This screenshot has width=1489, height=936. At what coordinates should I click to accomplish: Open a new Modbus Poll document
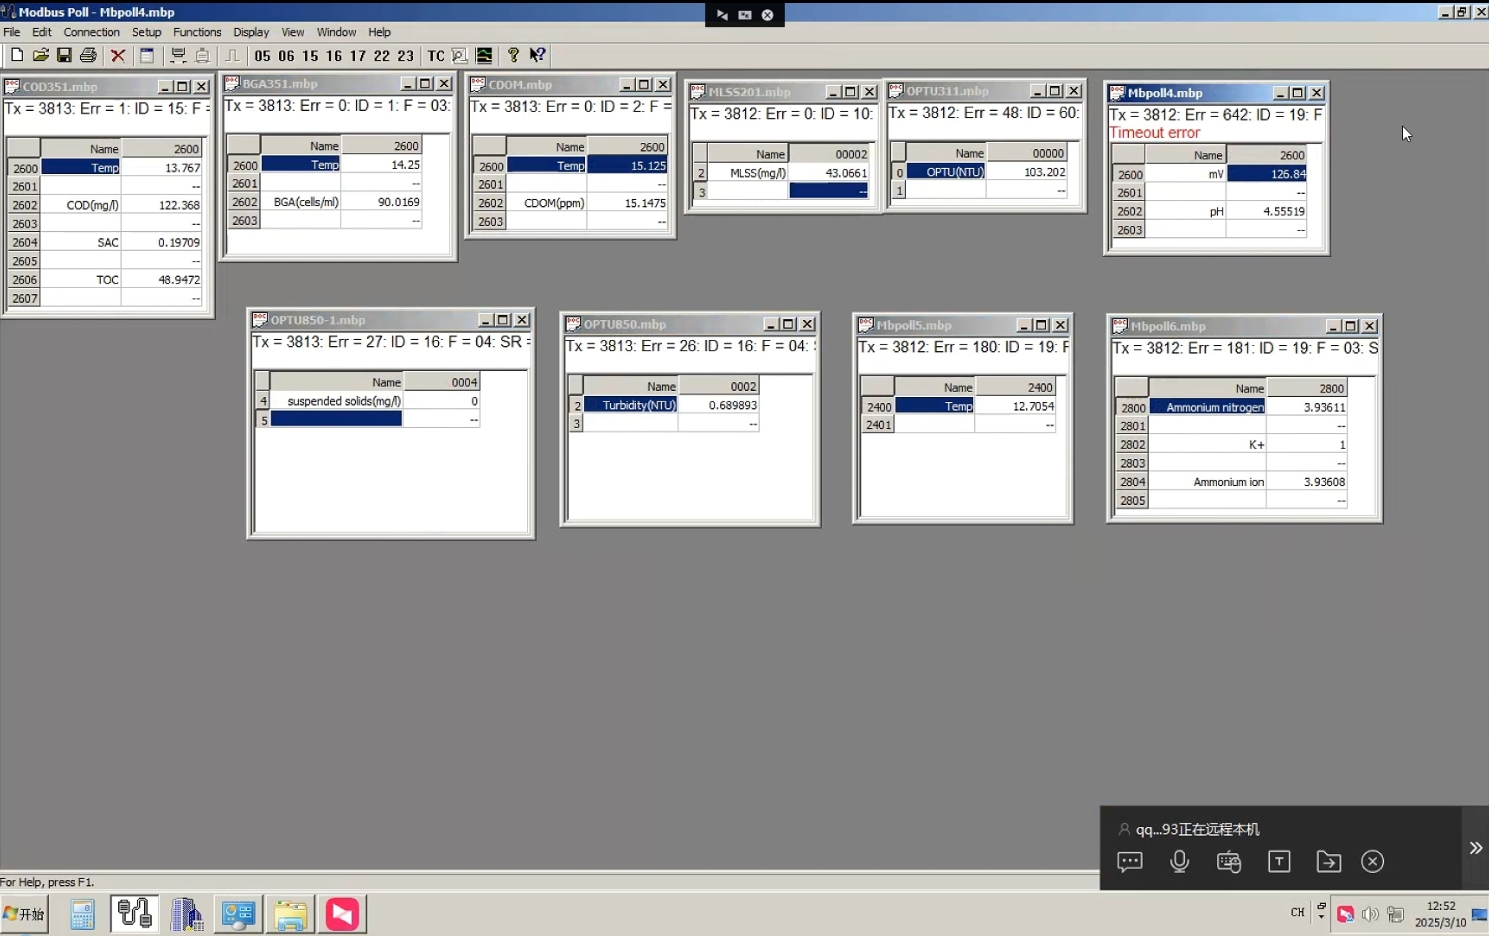pos(16,55)
